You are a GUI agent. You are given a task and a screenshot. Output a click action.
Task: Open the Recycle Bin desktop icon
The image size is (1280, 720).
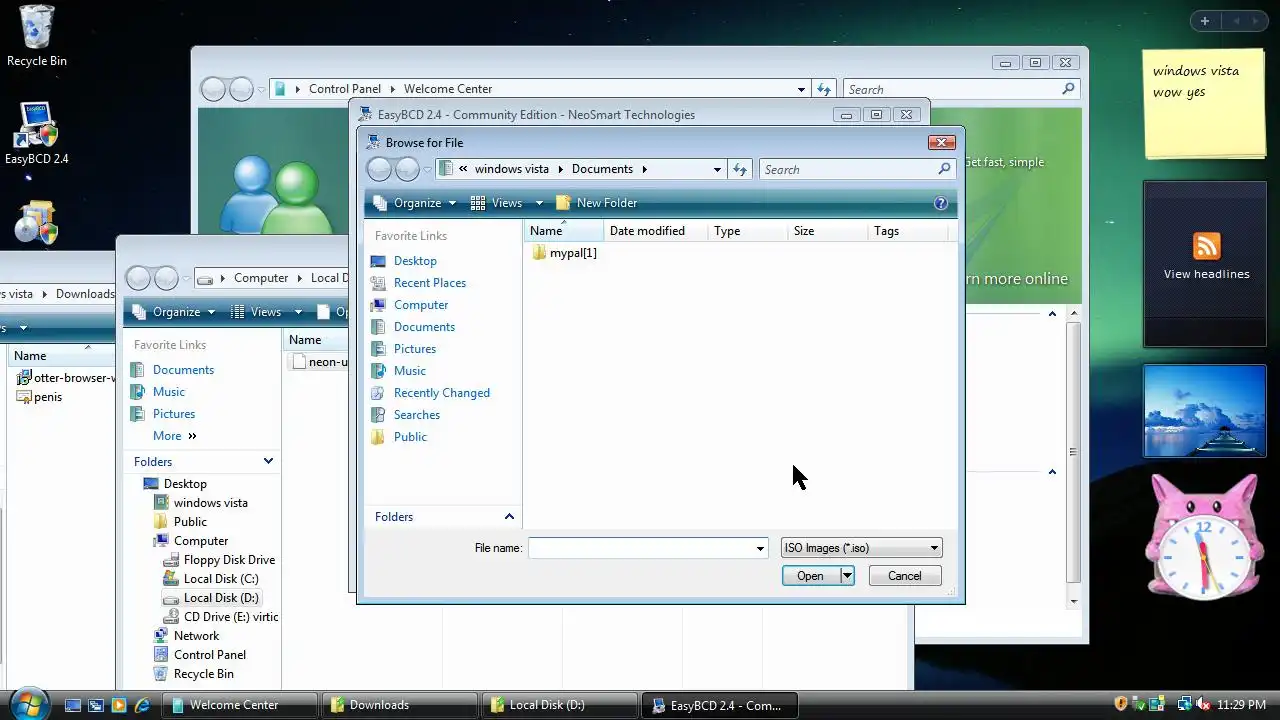pos(37,36)
